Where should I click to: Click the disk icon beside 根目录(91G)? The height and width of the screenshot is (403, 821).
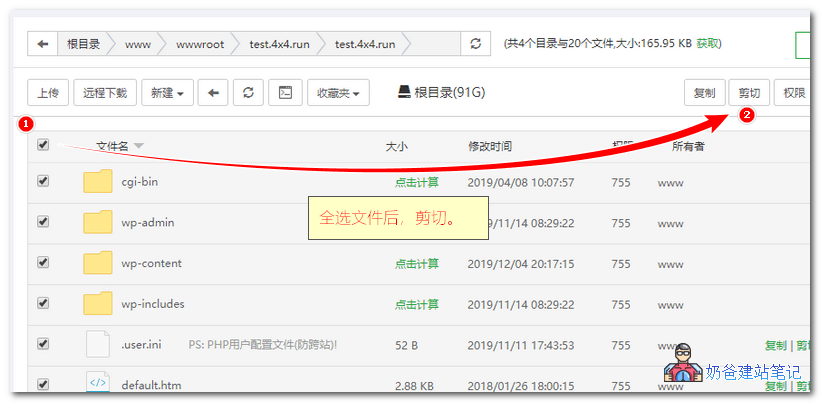pyautogui.click(x=404, y=93)
